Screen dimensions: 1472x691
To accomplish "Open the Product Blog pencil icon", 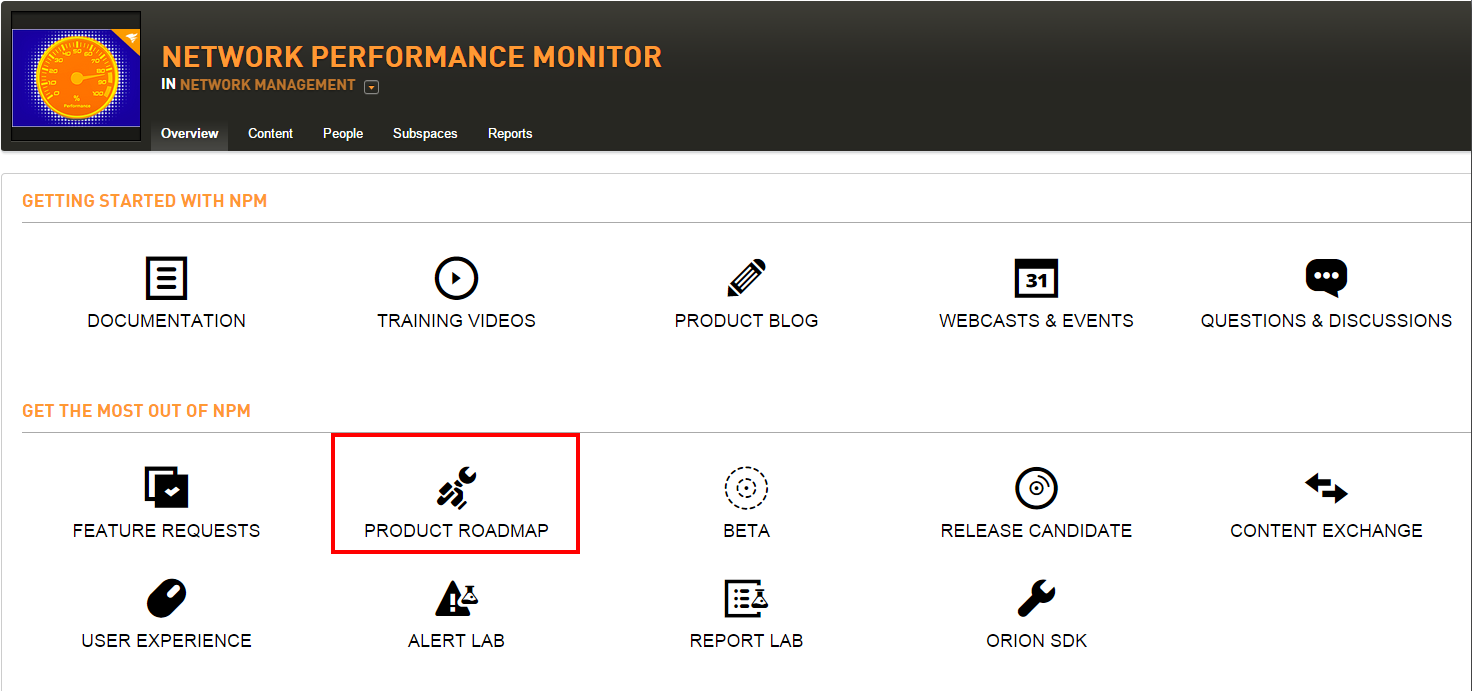I will (747, 278).
